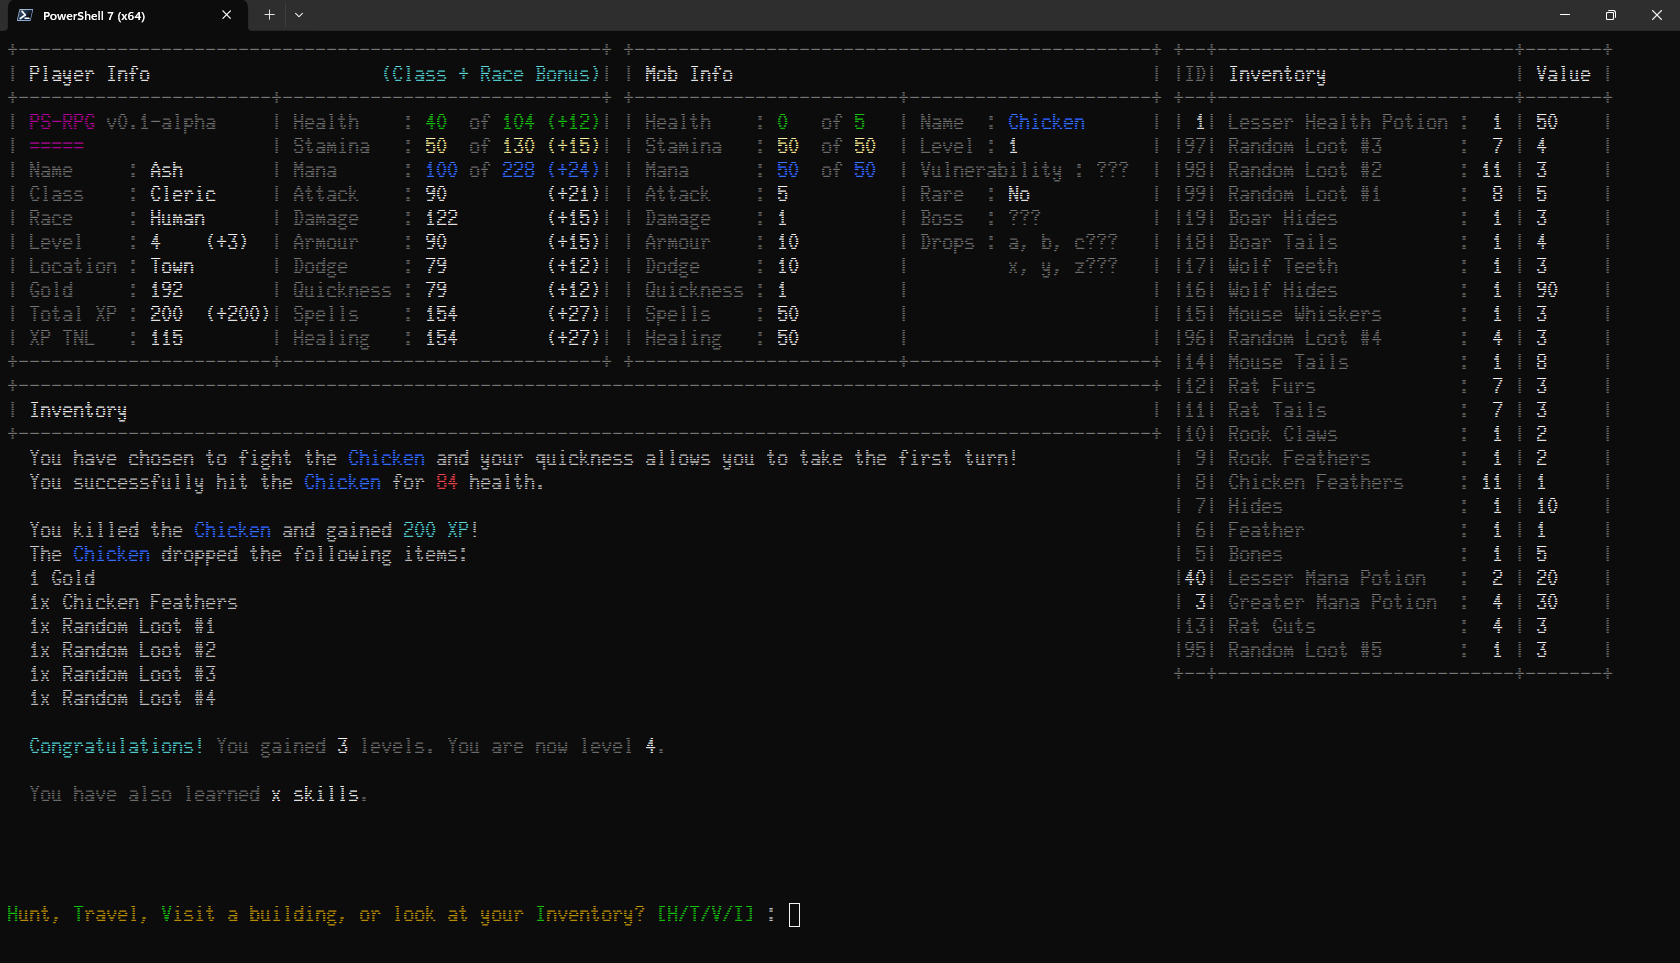Image resolution: width=1680 pixels, height=963 pixels.
Task: Click the Lesser Mana Potion inventory row
Action: click(x=1326, y=578)
